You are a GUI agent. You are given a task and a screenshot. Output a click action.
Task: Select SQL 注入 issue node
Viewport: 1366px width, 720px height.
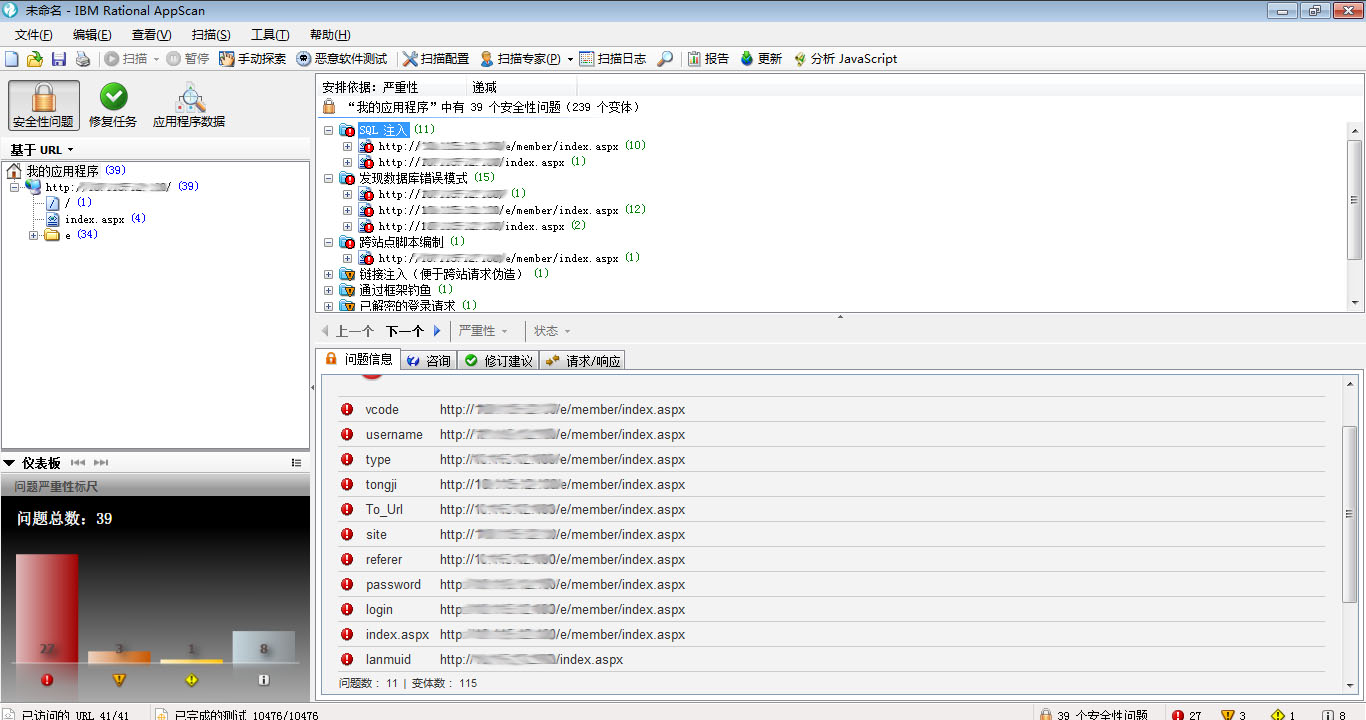(x=384, y=130)
